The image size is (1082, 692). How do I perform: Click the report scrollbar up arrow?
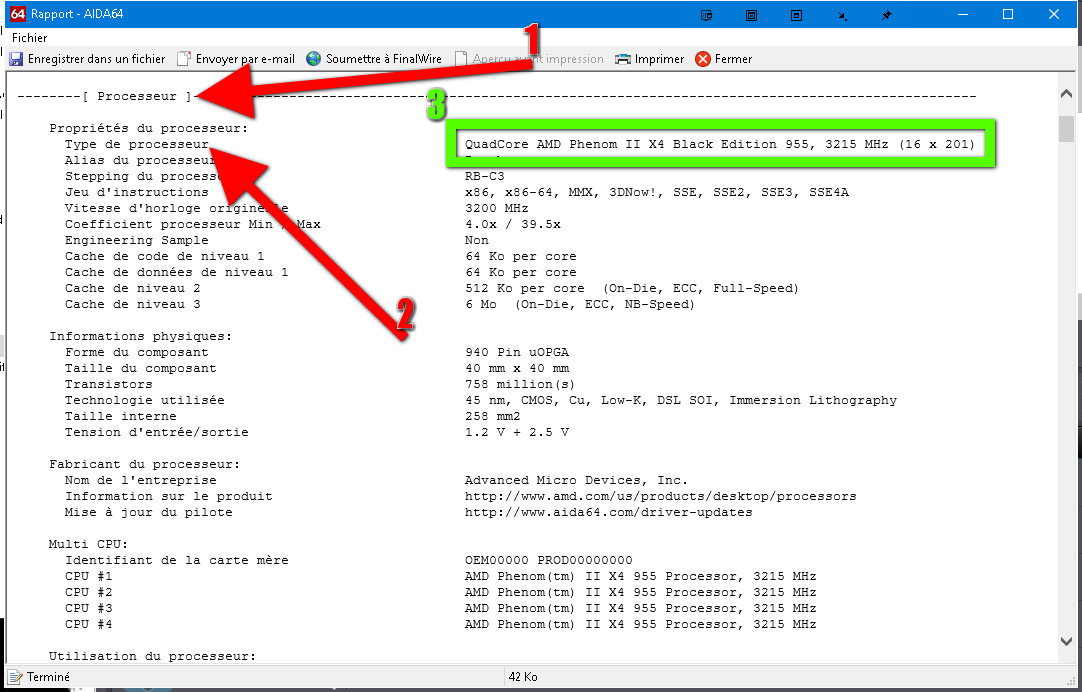(x=1066, y=94)
